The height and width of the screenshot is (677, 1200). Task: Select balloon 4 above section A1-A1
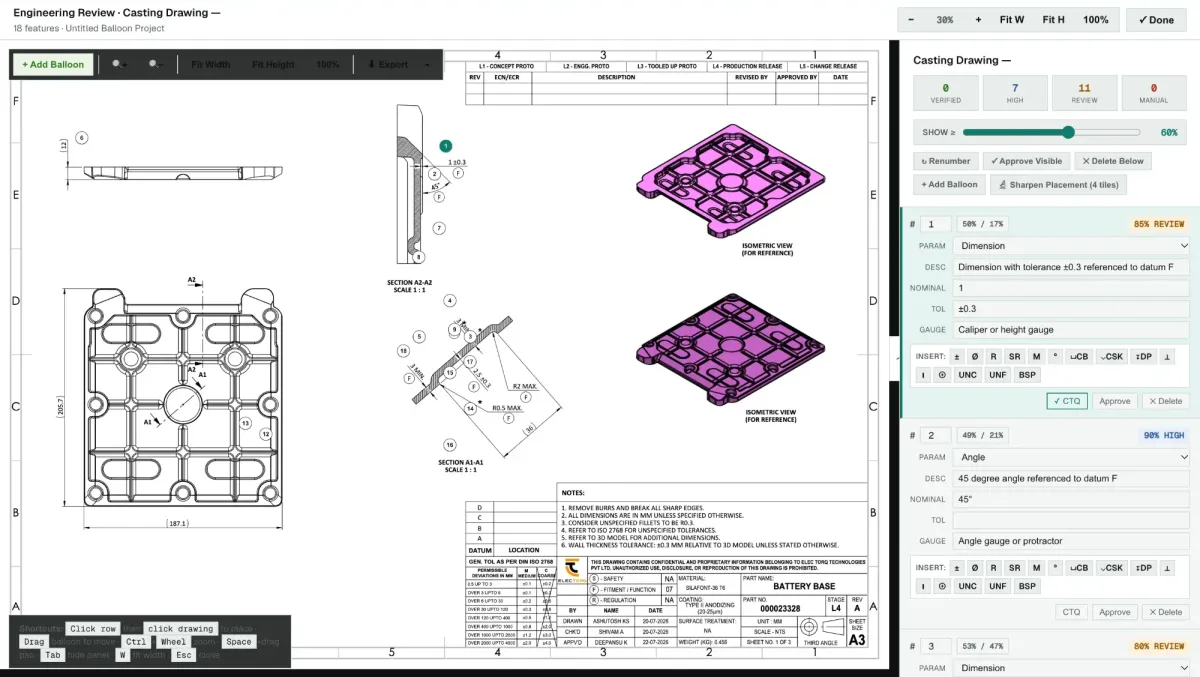coord(450,300)
